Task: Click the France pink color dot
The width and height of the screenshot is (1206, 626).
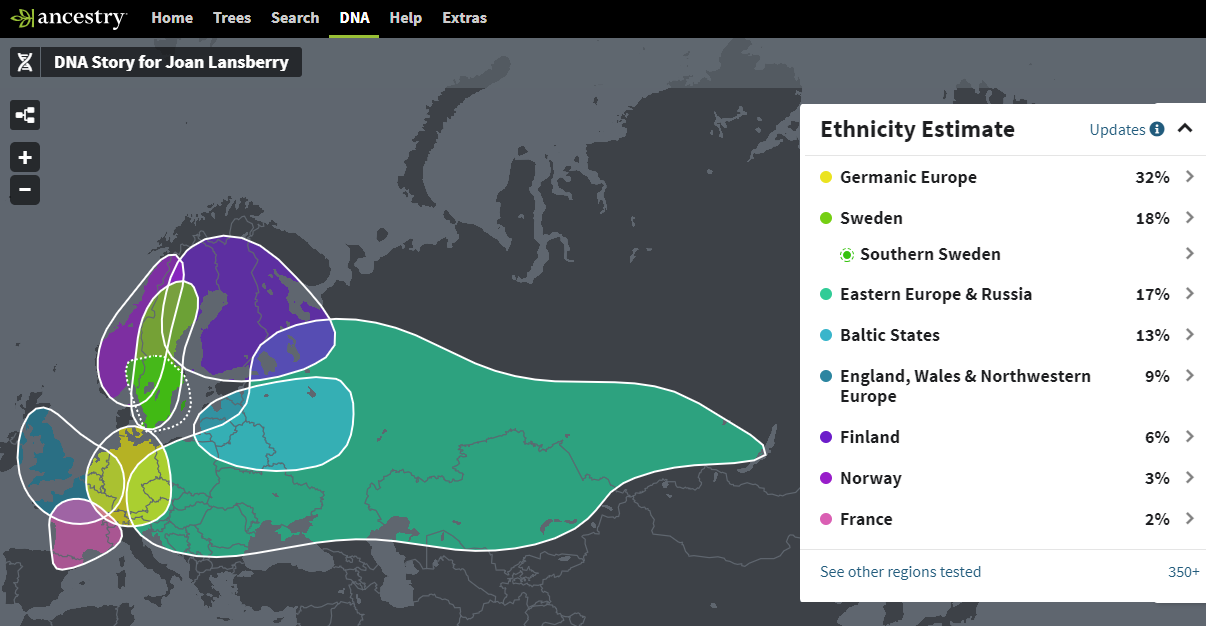Action: (826, 519)
